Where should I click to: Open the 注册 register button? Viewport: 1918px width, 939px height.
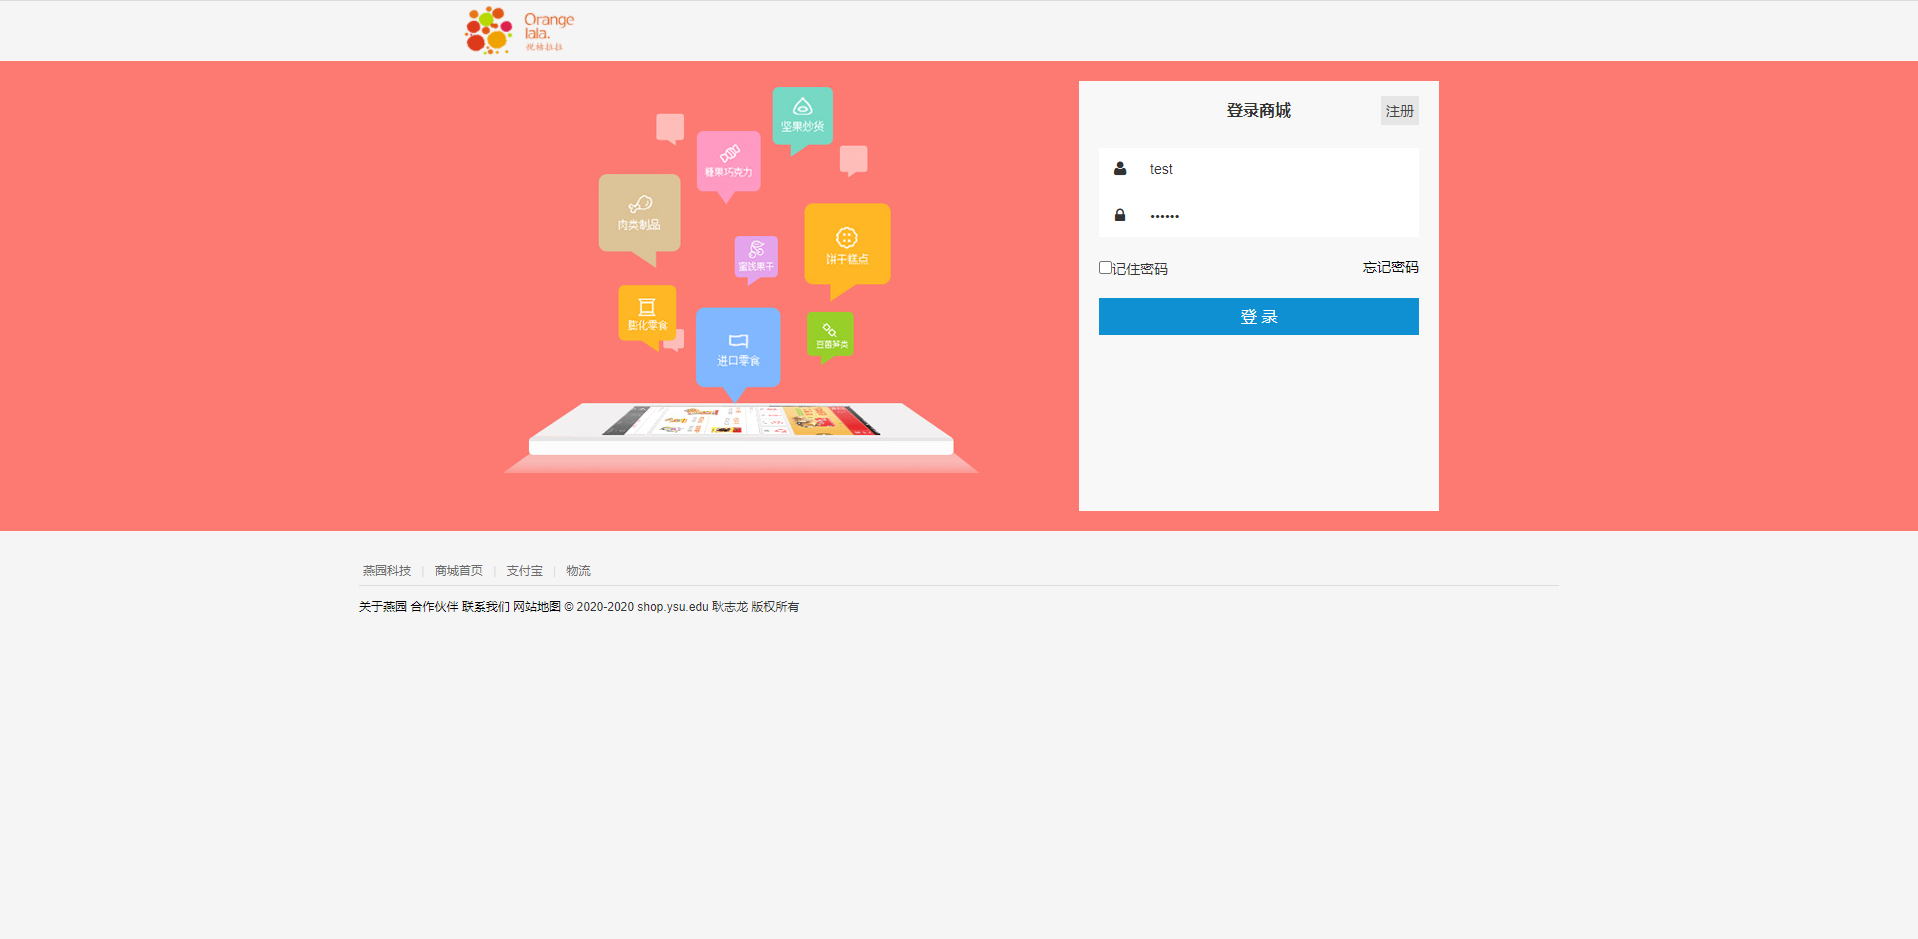coord(1399,110)
